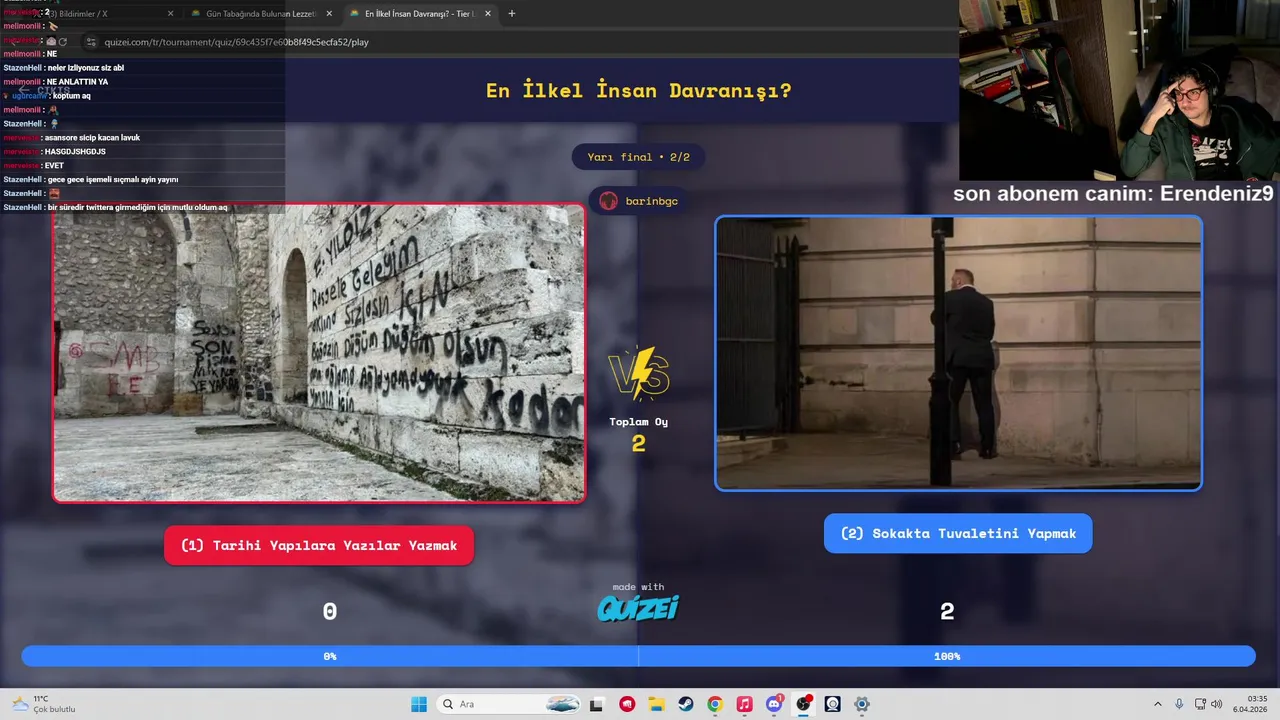
Task: Vote '(1) Tarihi Yapılara Yazılar Yazmak'
Action: click(319, 546)
